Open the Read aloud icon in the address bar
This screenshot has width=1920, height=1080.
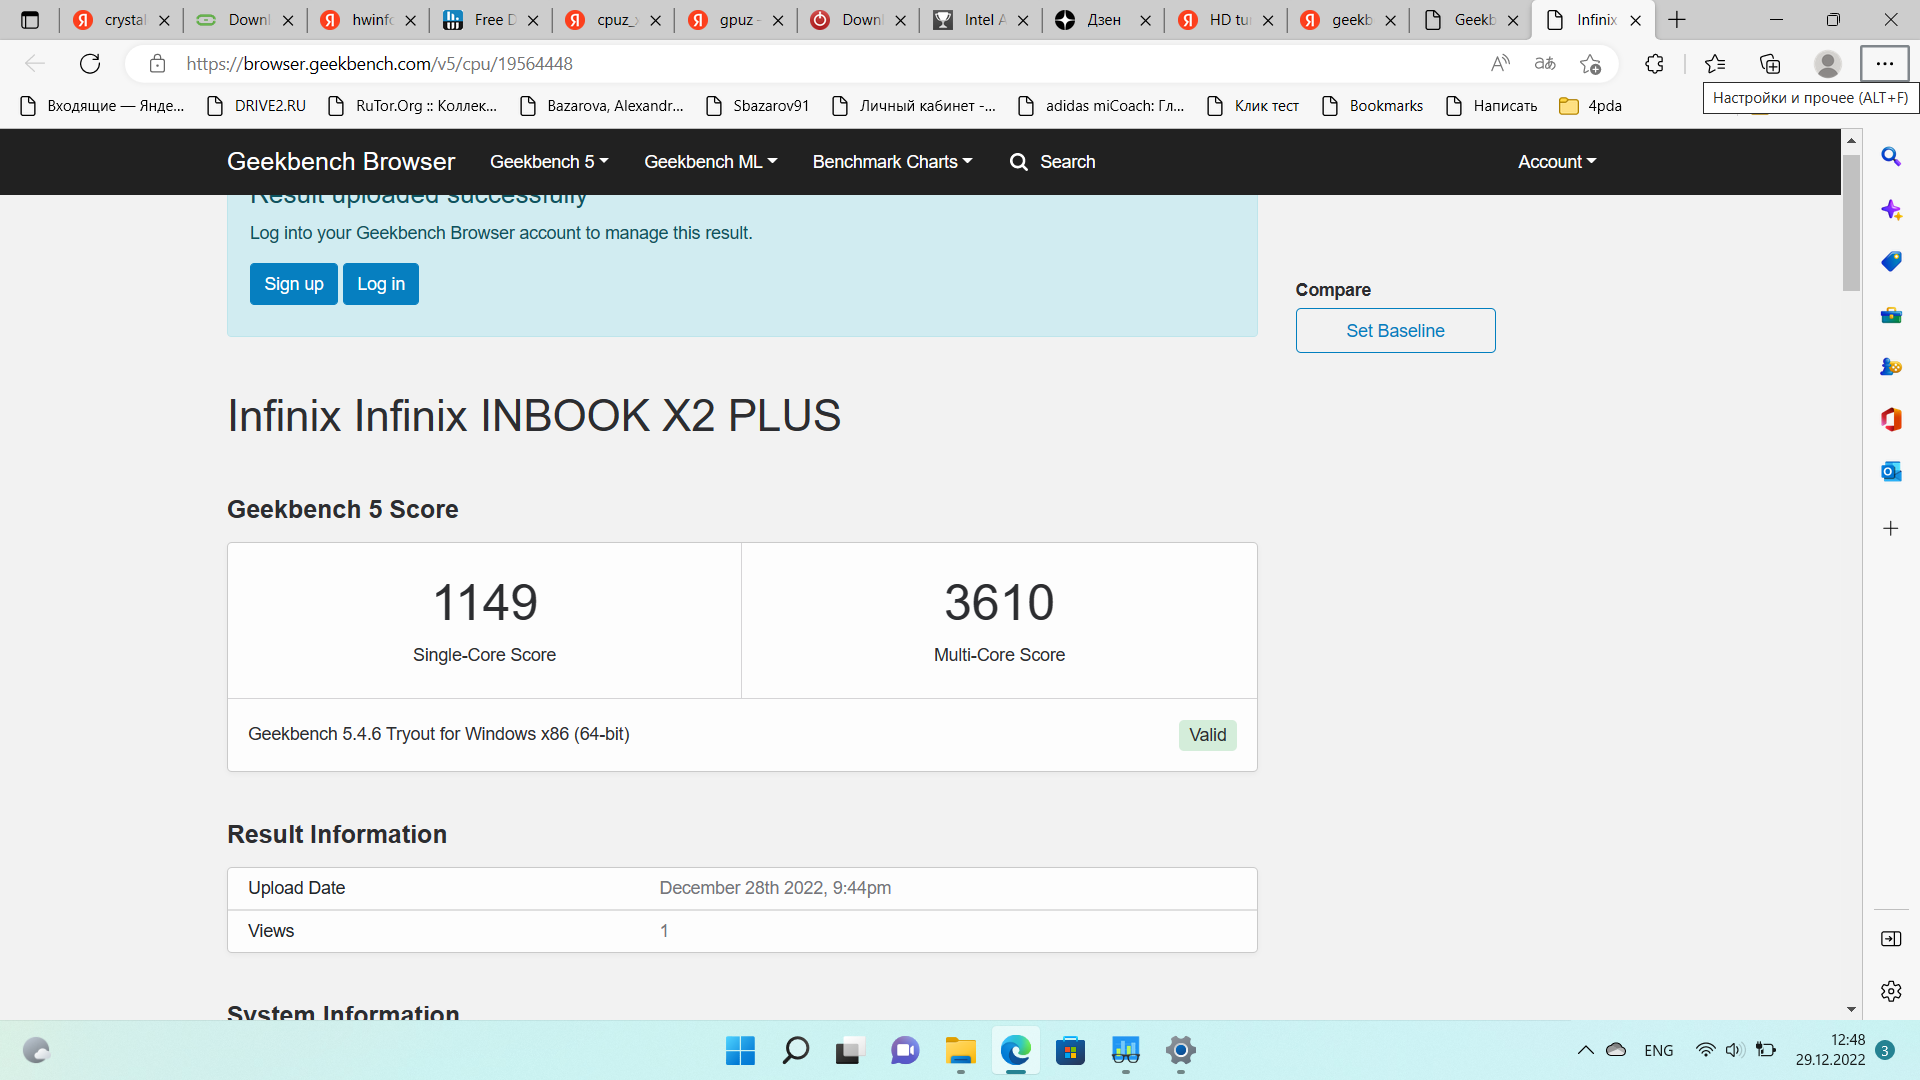(1500, 64)
